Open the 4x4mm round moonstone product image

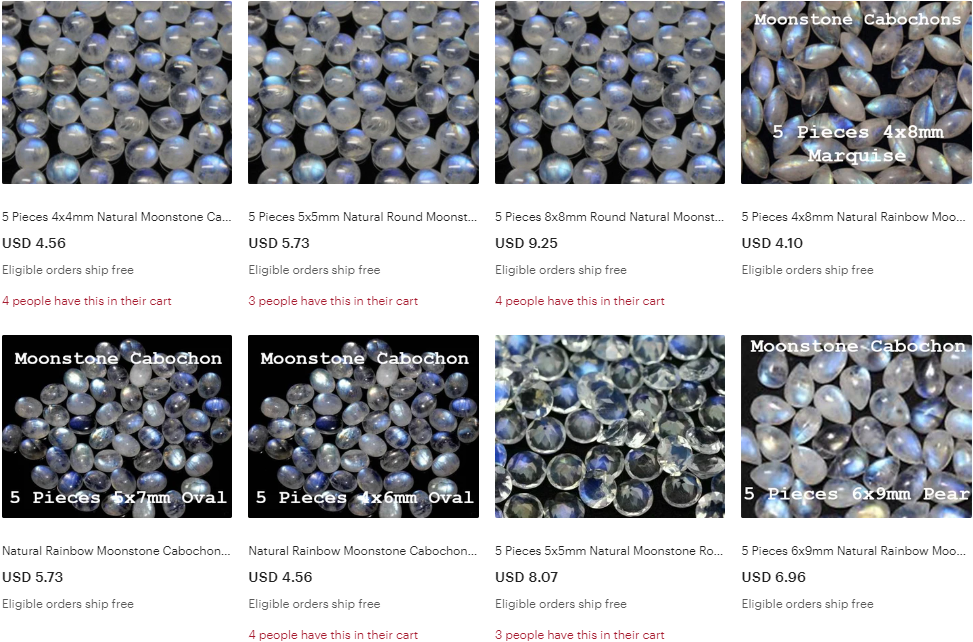117,92
